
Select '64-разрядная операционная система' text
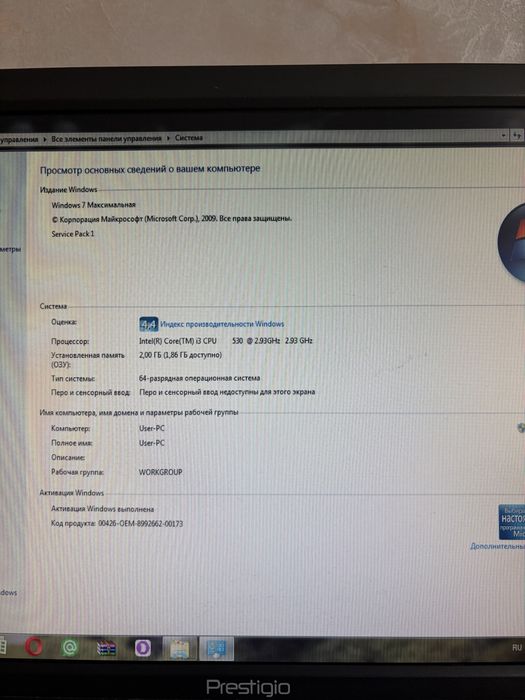click(200, 378)
